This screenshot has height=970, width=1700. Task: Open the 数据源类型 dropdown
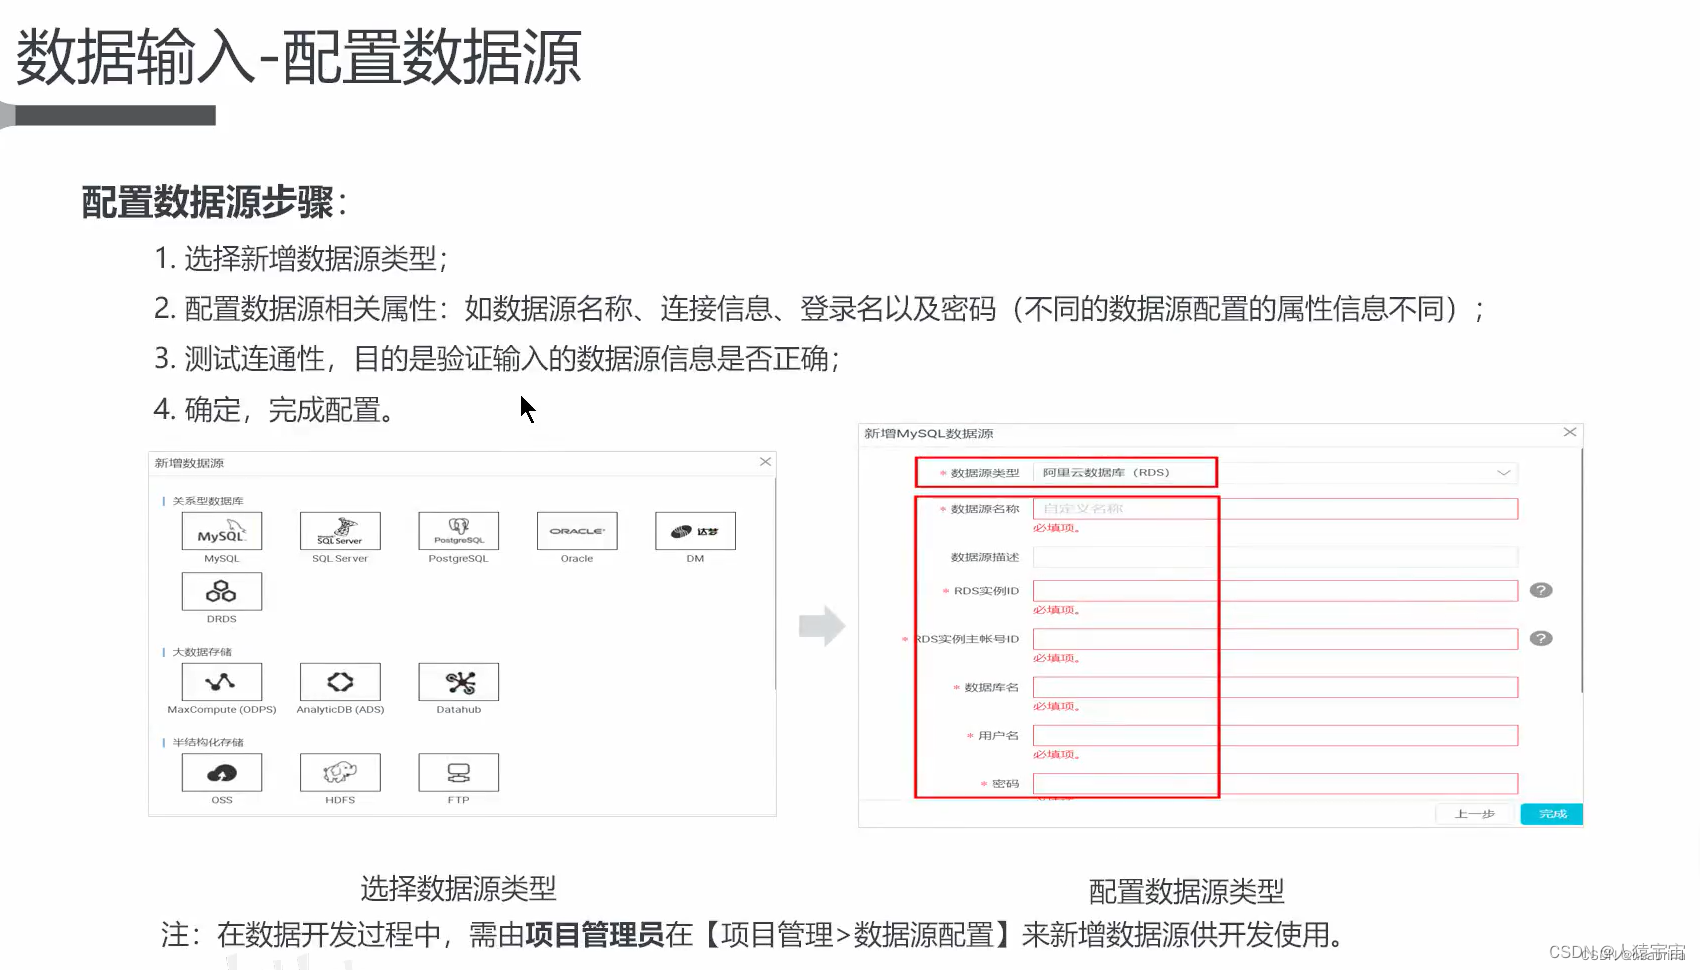(1275, 472)
